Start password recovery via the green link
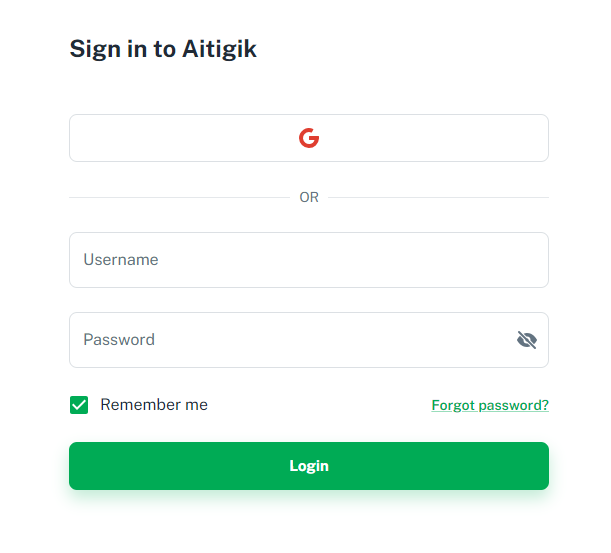Viewport: 611px width, 553px height. [490, 406]
